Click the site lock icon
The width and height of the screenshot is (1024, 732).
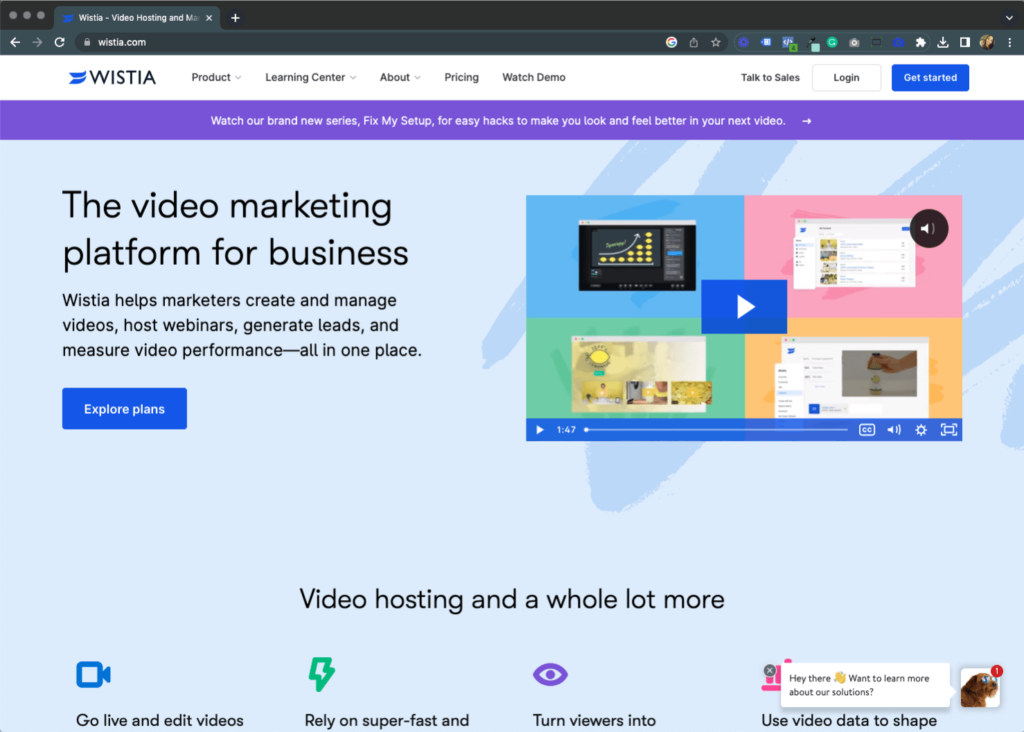point(87,42)
